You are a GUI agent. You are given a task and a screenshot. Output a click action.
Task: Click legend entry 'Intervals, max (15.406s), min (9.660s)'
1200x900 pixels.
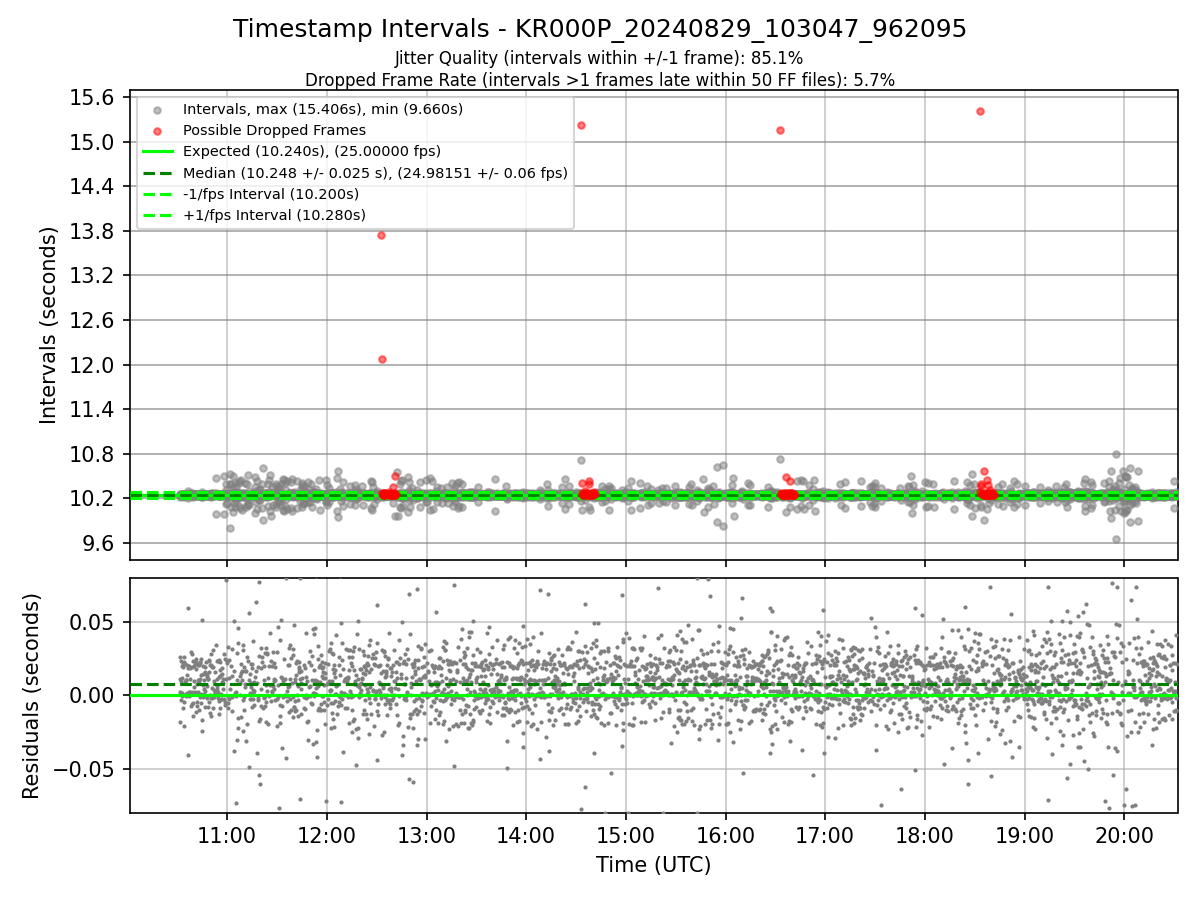(323, 109)
